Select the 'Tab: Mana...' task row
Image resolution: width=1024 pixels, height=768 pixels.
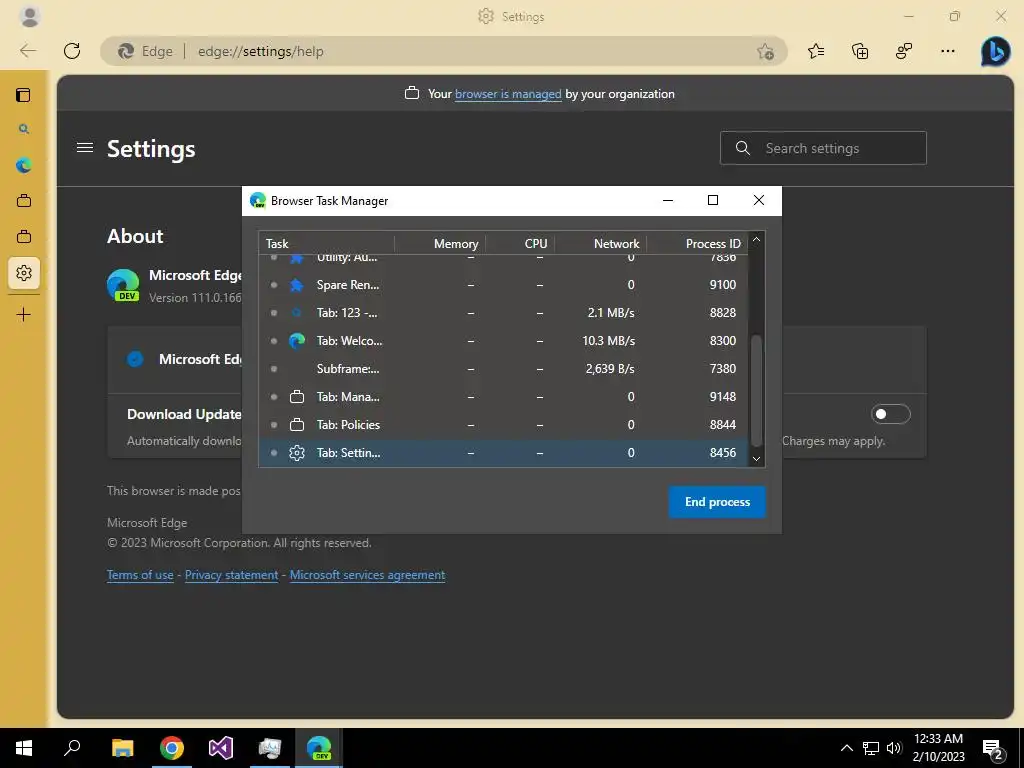pyautogui.click(x=503, y=397)
